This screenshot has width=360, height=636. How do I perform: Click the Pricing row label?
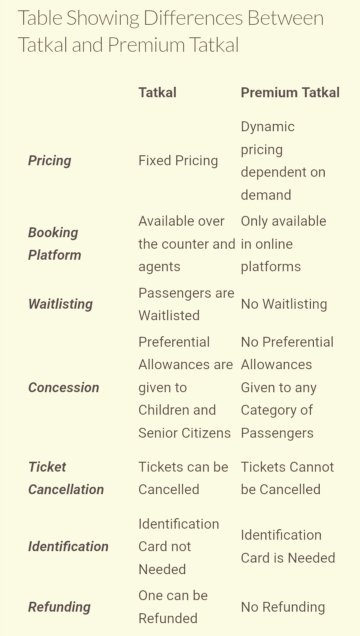point(49,161)
